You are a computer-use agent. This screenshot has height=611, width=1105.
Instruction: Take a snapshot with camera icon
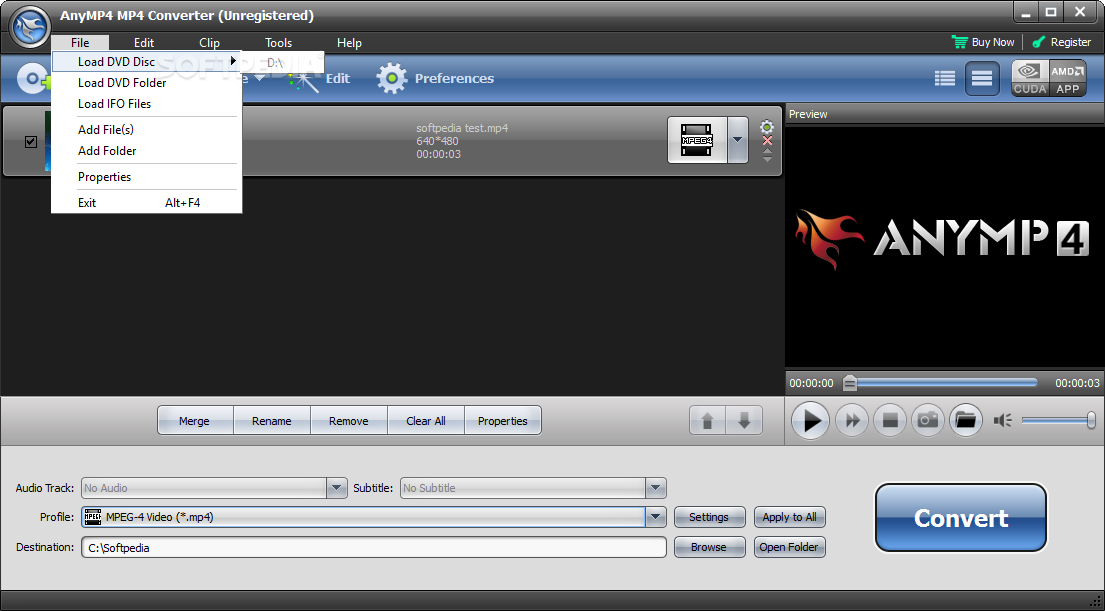pyautogui.click(x=928, y=421)
